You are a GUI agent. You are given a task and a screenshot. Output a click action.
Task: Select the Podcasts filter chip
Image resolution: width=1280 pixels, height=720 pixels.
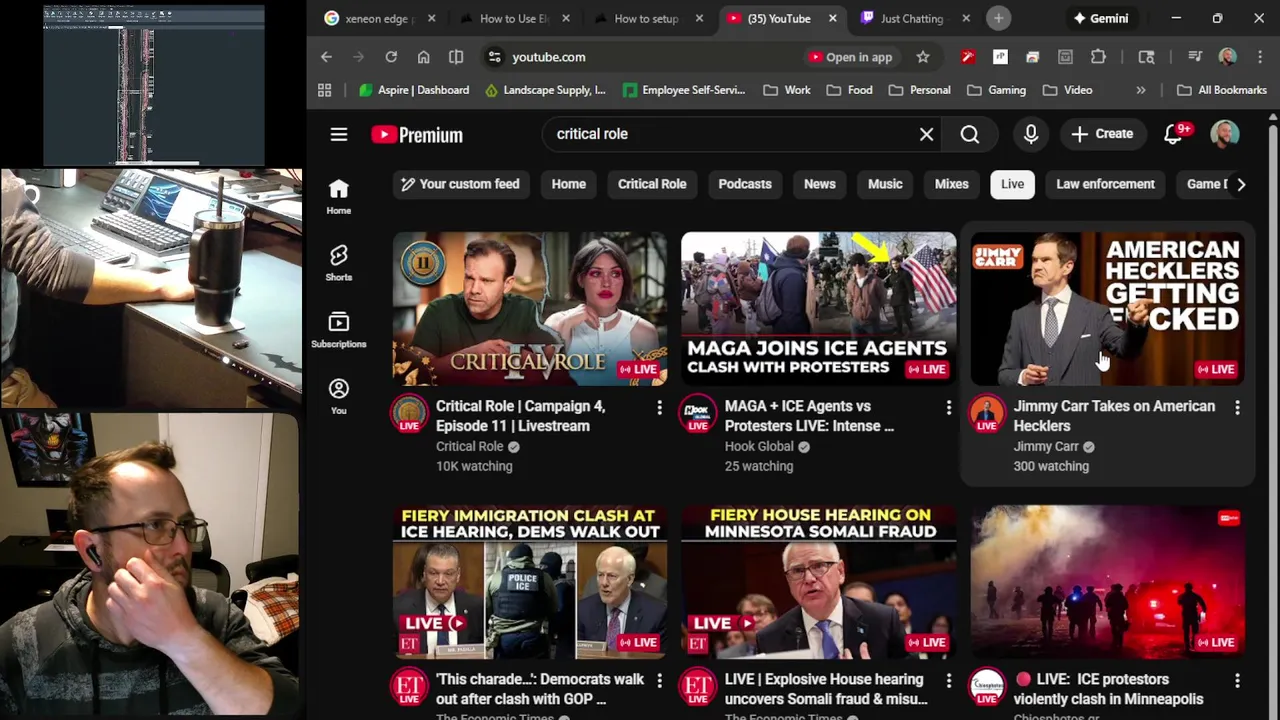[745, 184]
